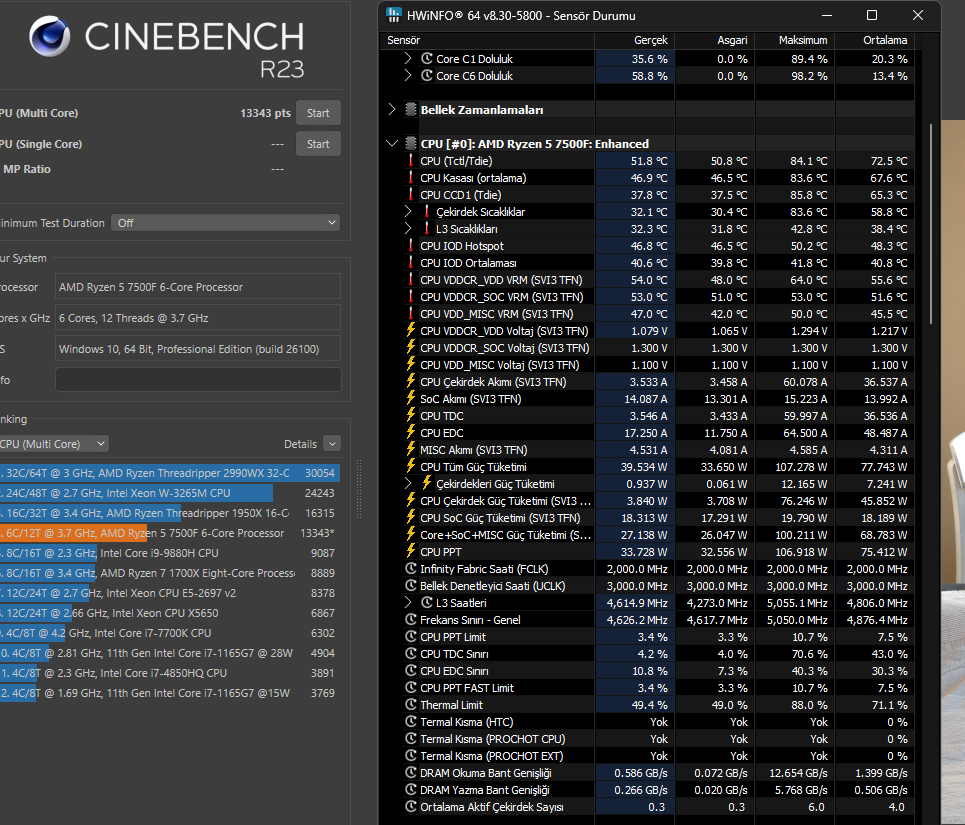965x825 pixels.
Task: Collapse the CPU [#0] AMD Ryzen 5 7500F group
Action: pyautogui.click(x=392, y=143)
